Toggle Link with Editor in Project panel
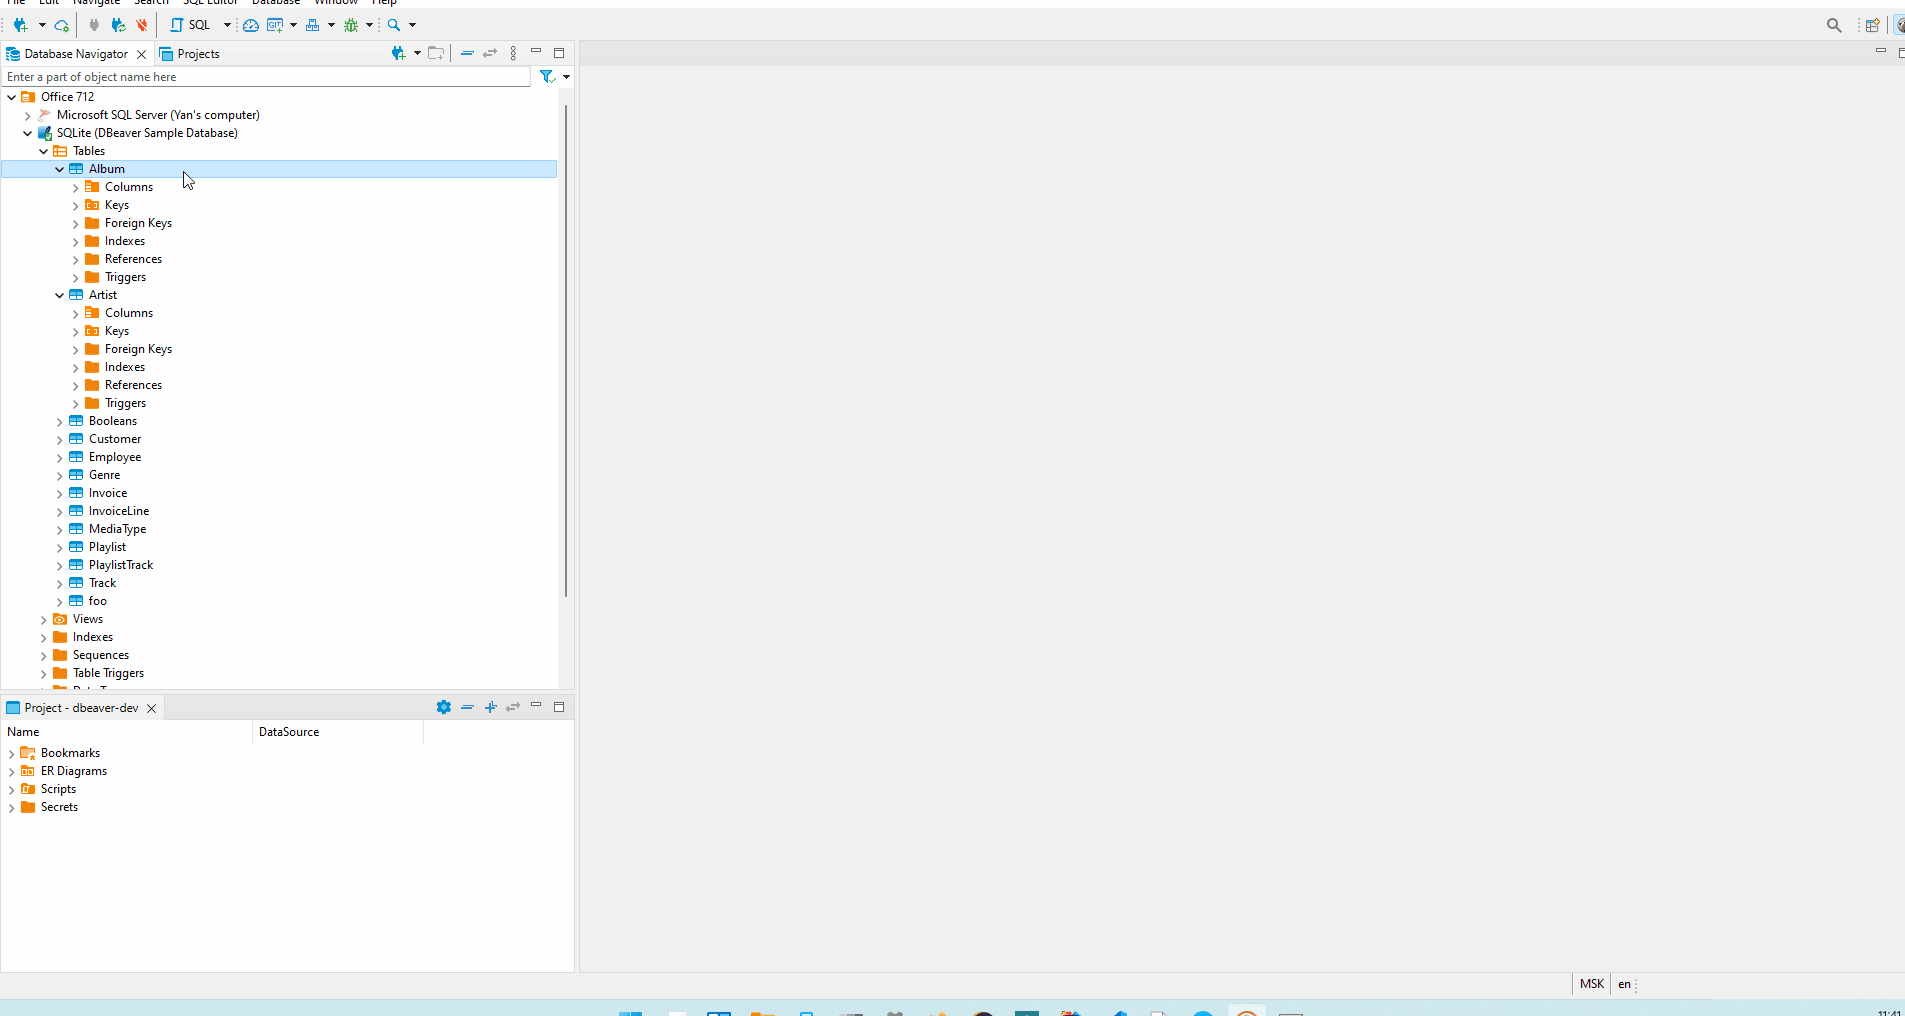The image size is (1905, 1016). [x=513, y=707]
